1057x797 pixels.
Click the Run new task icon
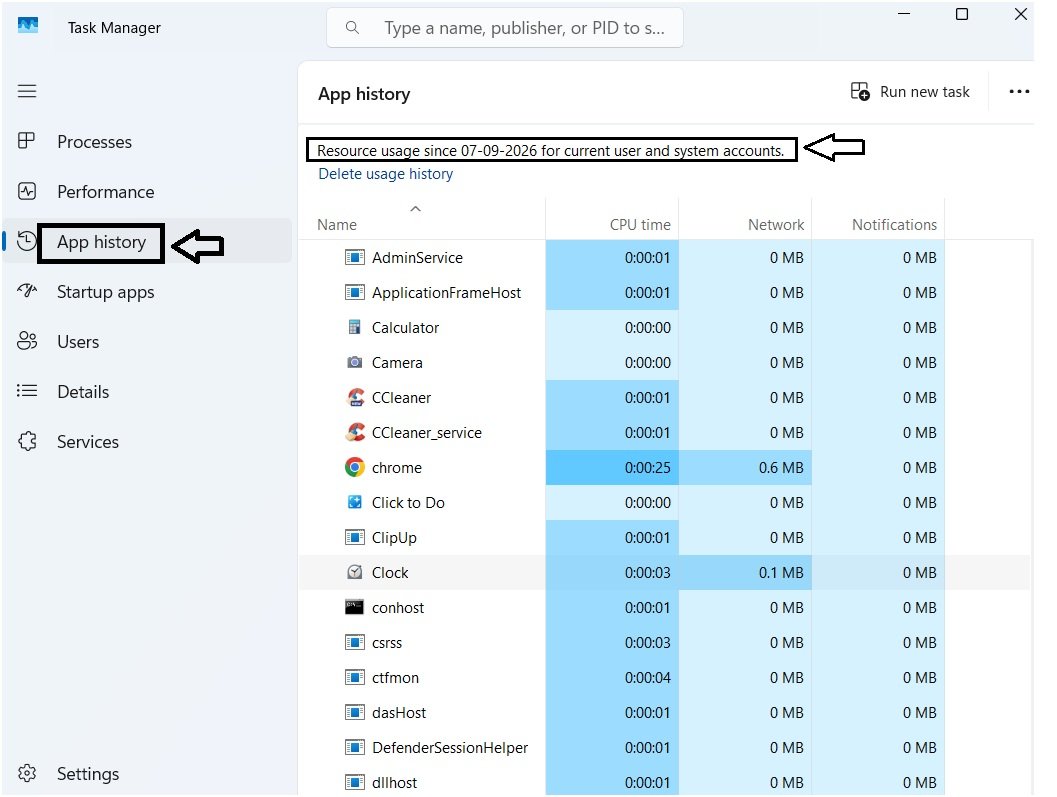(860, 91)
